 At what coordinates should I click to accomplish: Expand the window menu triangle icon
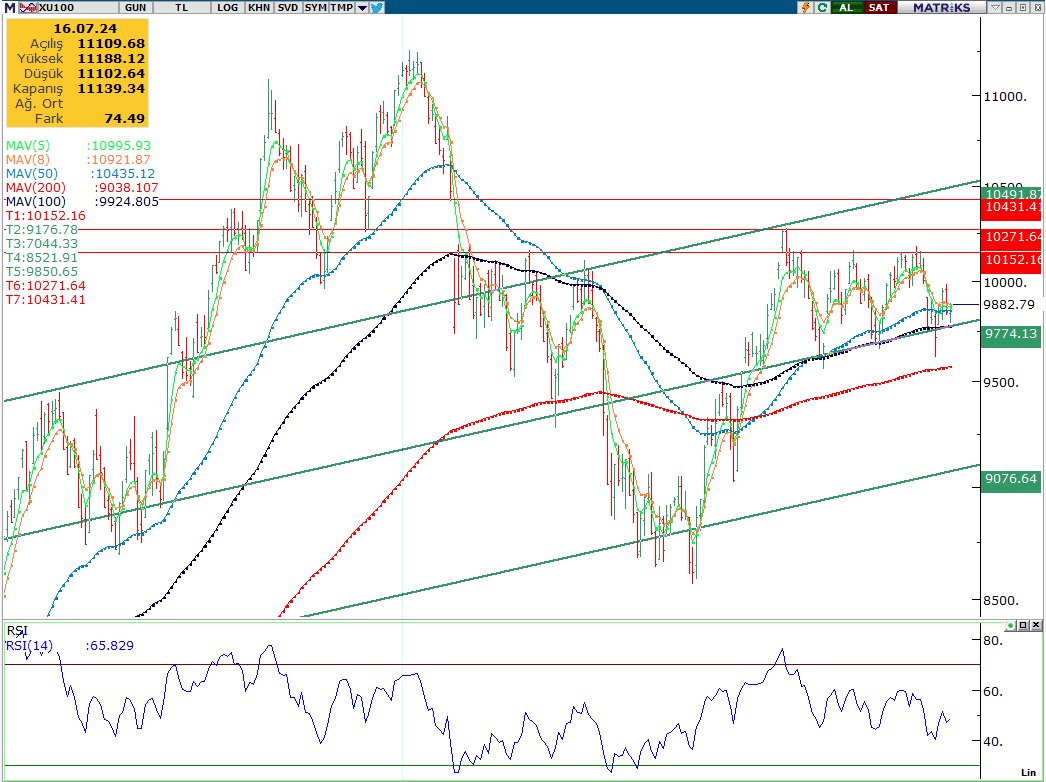995,7
